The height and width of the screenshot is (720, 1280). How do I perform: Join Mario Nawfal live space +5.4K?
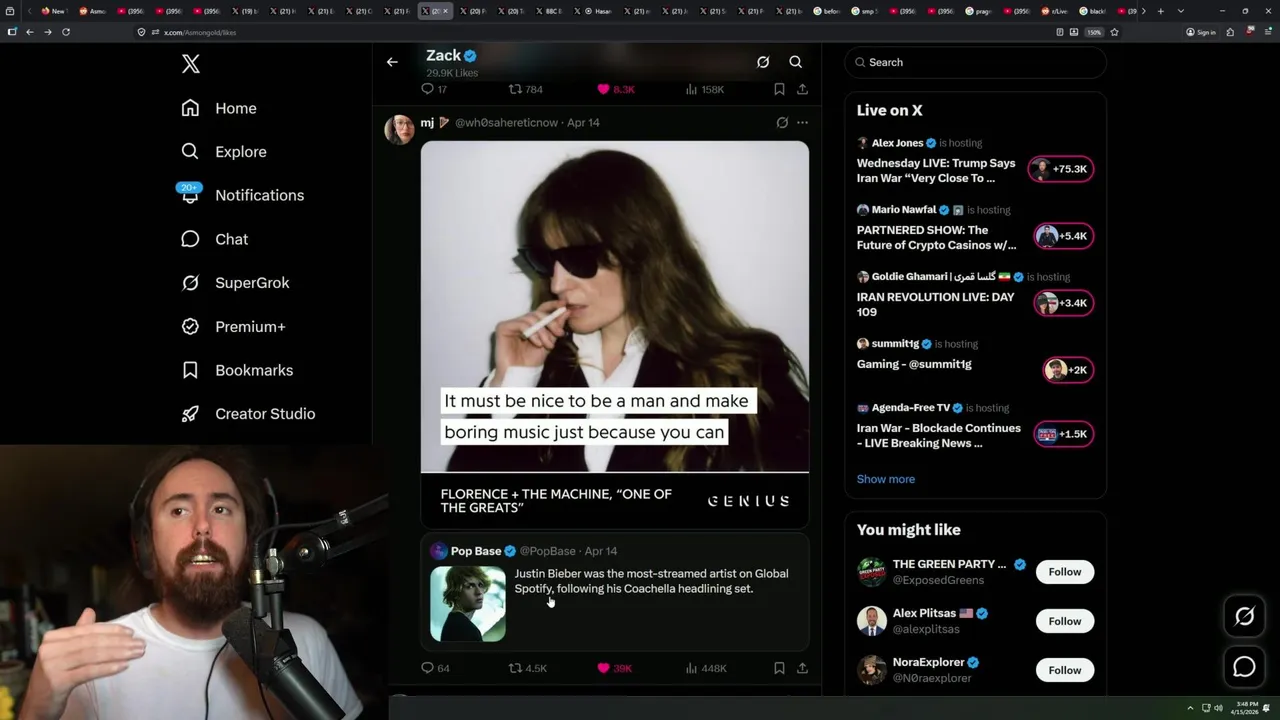(x=1064, y=236)
